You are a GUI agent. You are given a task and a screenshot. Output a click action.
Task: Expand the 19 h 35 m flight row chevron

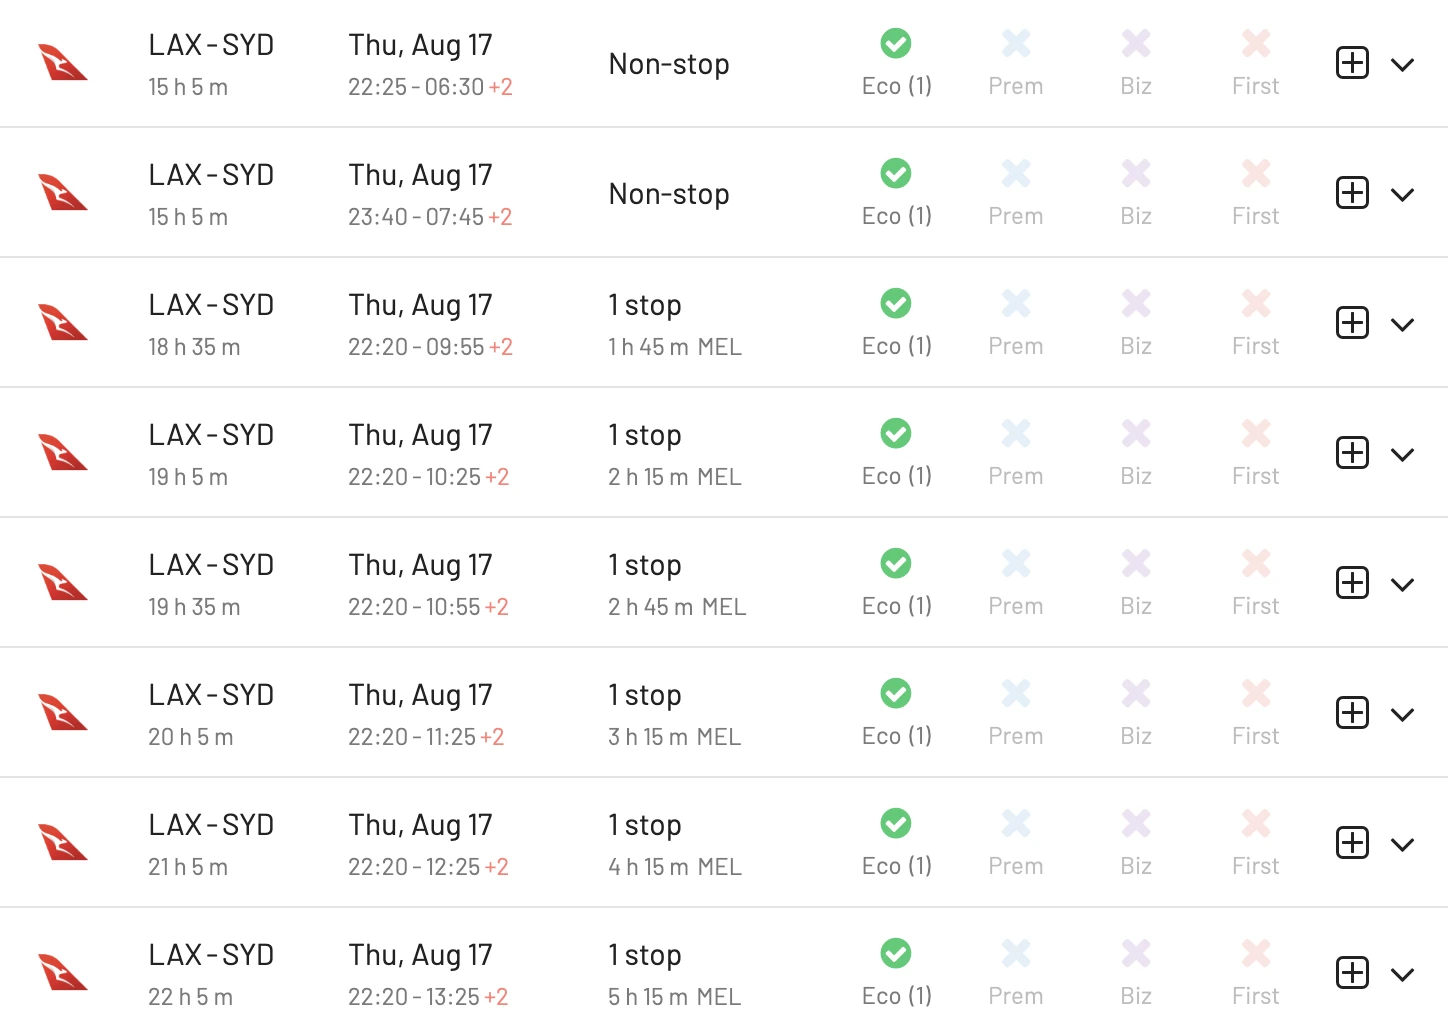click(1402, 585)
